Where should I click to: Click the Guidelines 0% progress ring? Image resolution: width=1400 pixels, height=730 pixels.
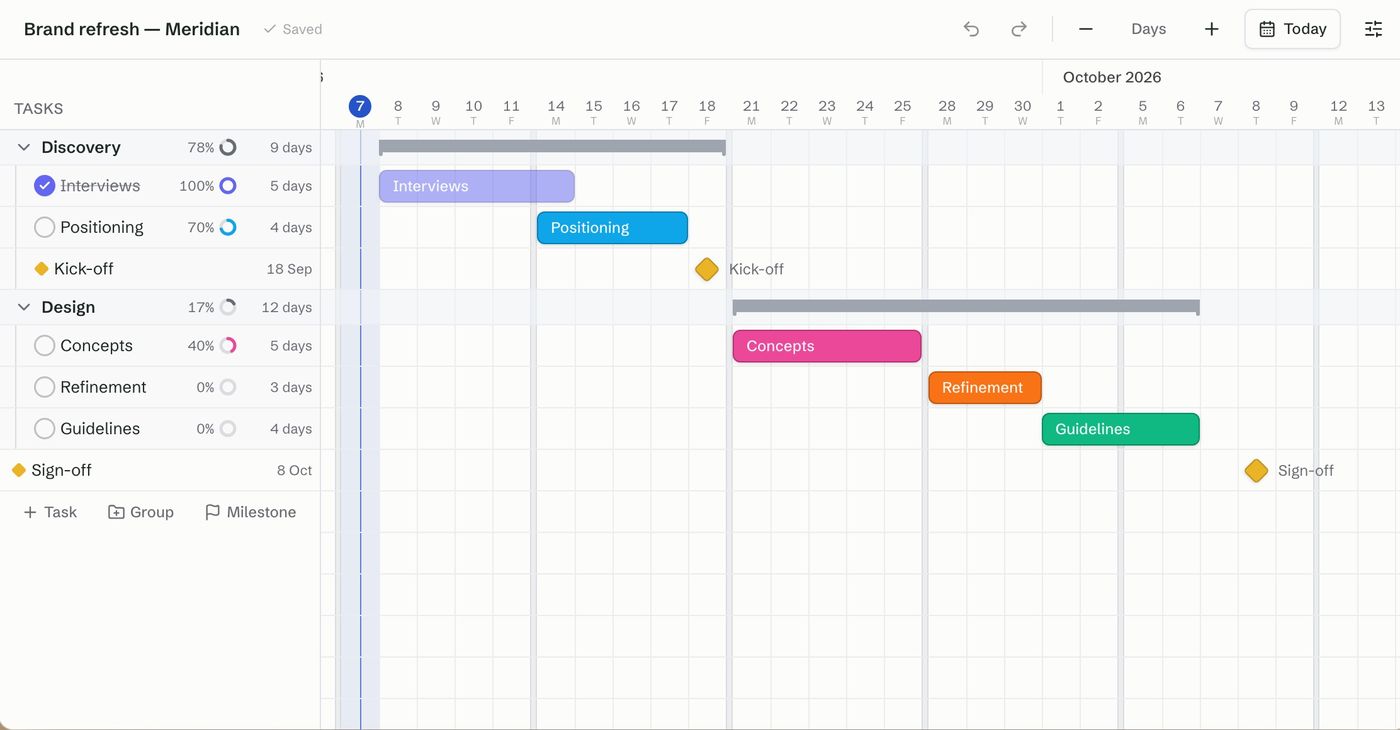tap(228, 429)
